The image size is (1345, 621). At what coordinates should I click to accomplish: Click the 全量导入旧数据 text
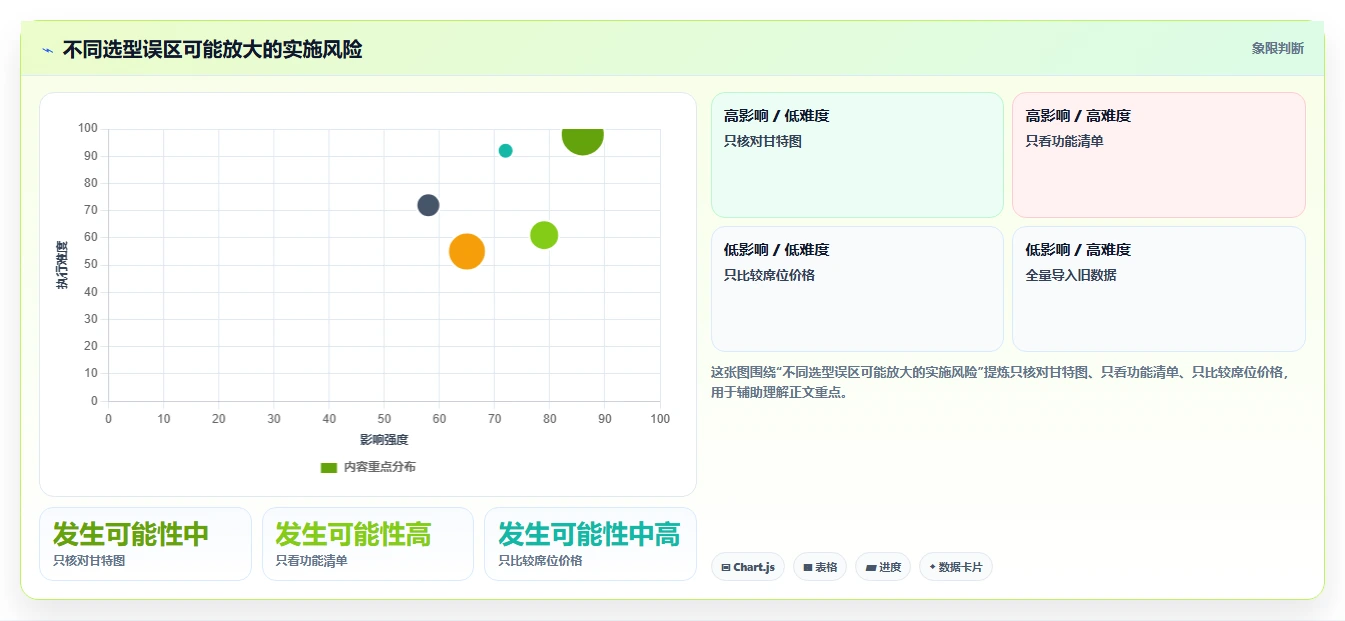pos(1071,275)
